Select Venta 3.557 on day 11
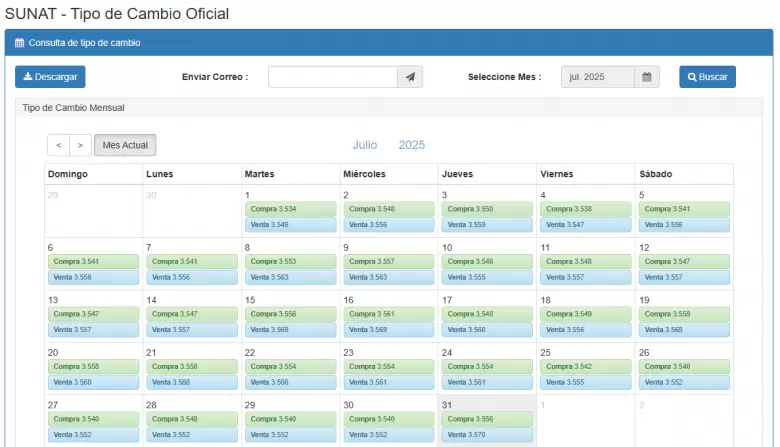 click(x=586, y=277)
